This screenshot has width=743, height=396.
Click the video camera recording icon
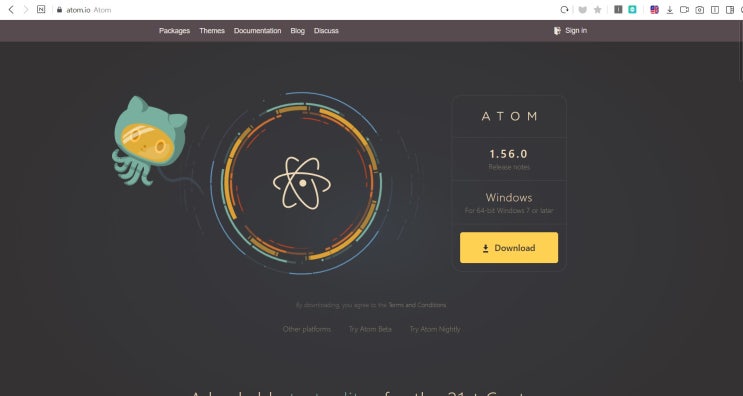tap(684, 9)
